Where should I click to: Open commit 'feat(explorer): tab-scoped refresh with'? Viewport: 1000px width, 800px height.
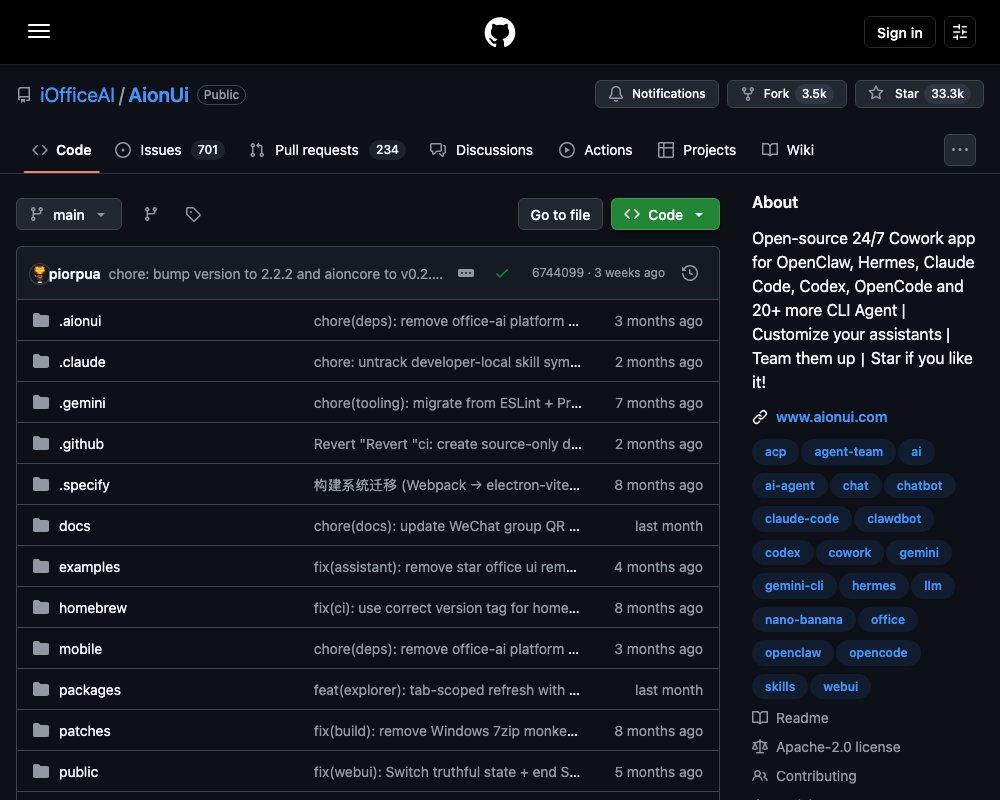(x=446, y=690)
